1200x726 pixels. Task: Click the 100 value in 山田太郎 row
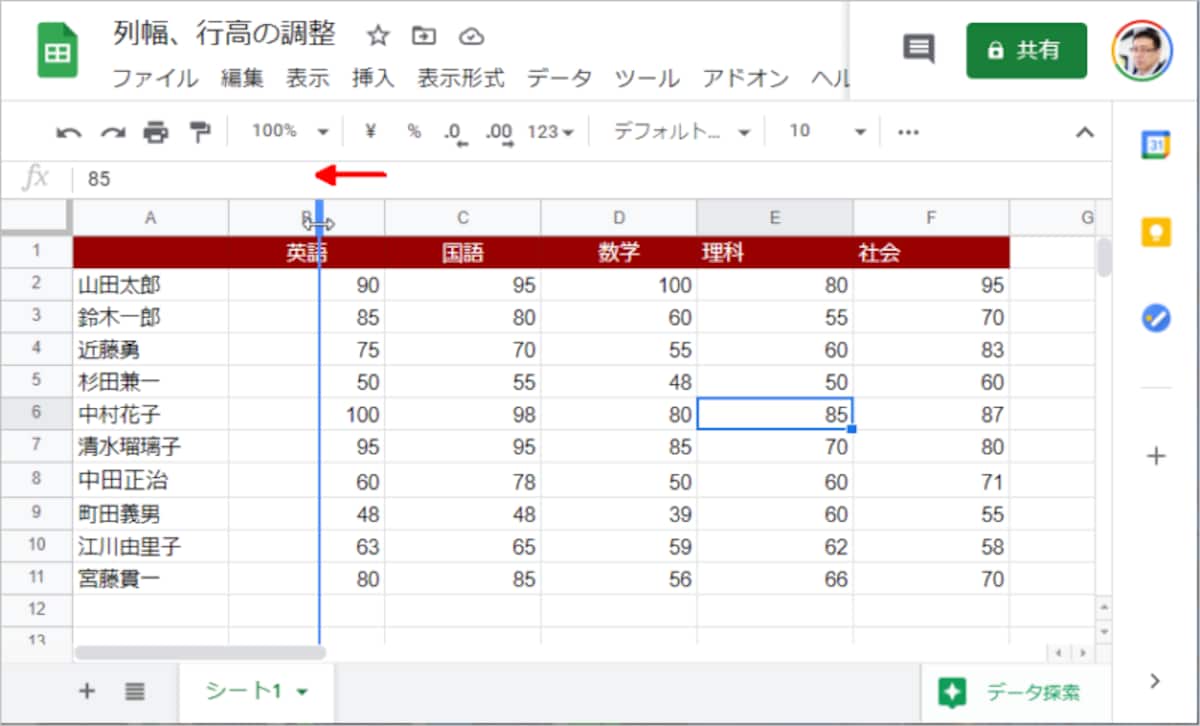coord(619,285)
